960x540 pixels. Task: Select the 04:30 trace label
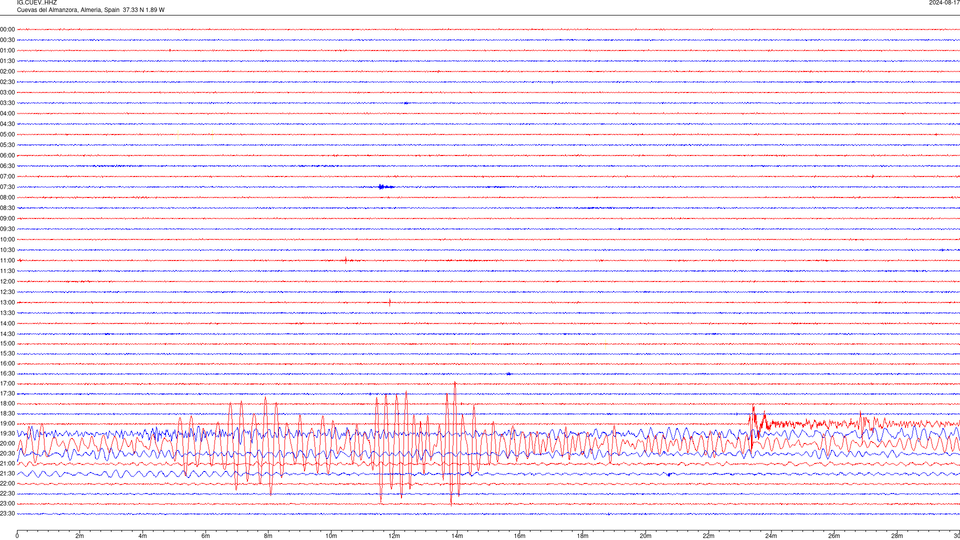coord(7,124)
